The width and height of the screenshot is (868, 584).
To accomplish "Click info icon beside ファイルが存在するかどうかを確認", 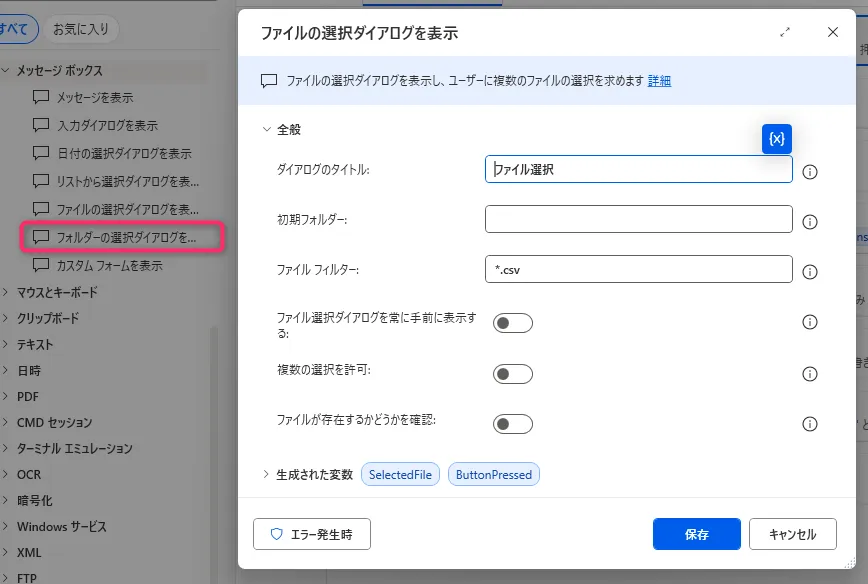I will click(810, 424).
